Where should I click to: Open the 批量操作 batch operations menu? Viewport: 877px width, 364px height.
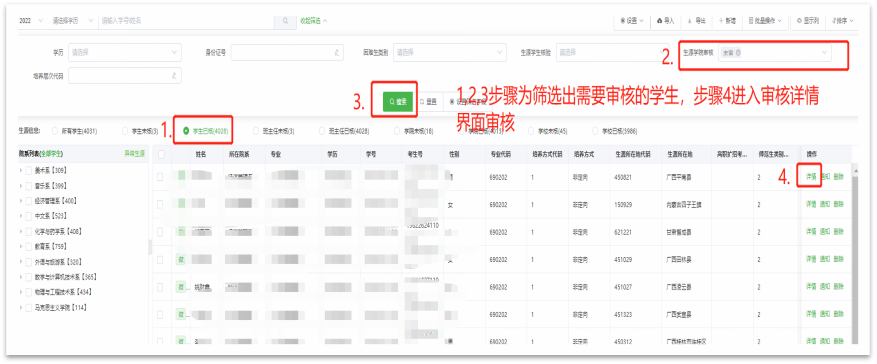coord(765,21)
